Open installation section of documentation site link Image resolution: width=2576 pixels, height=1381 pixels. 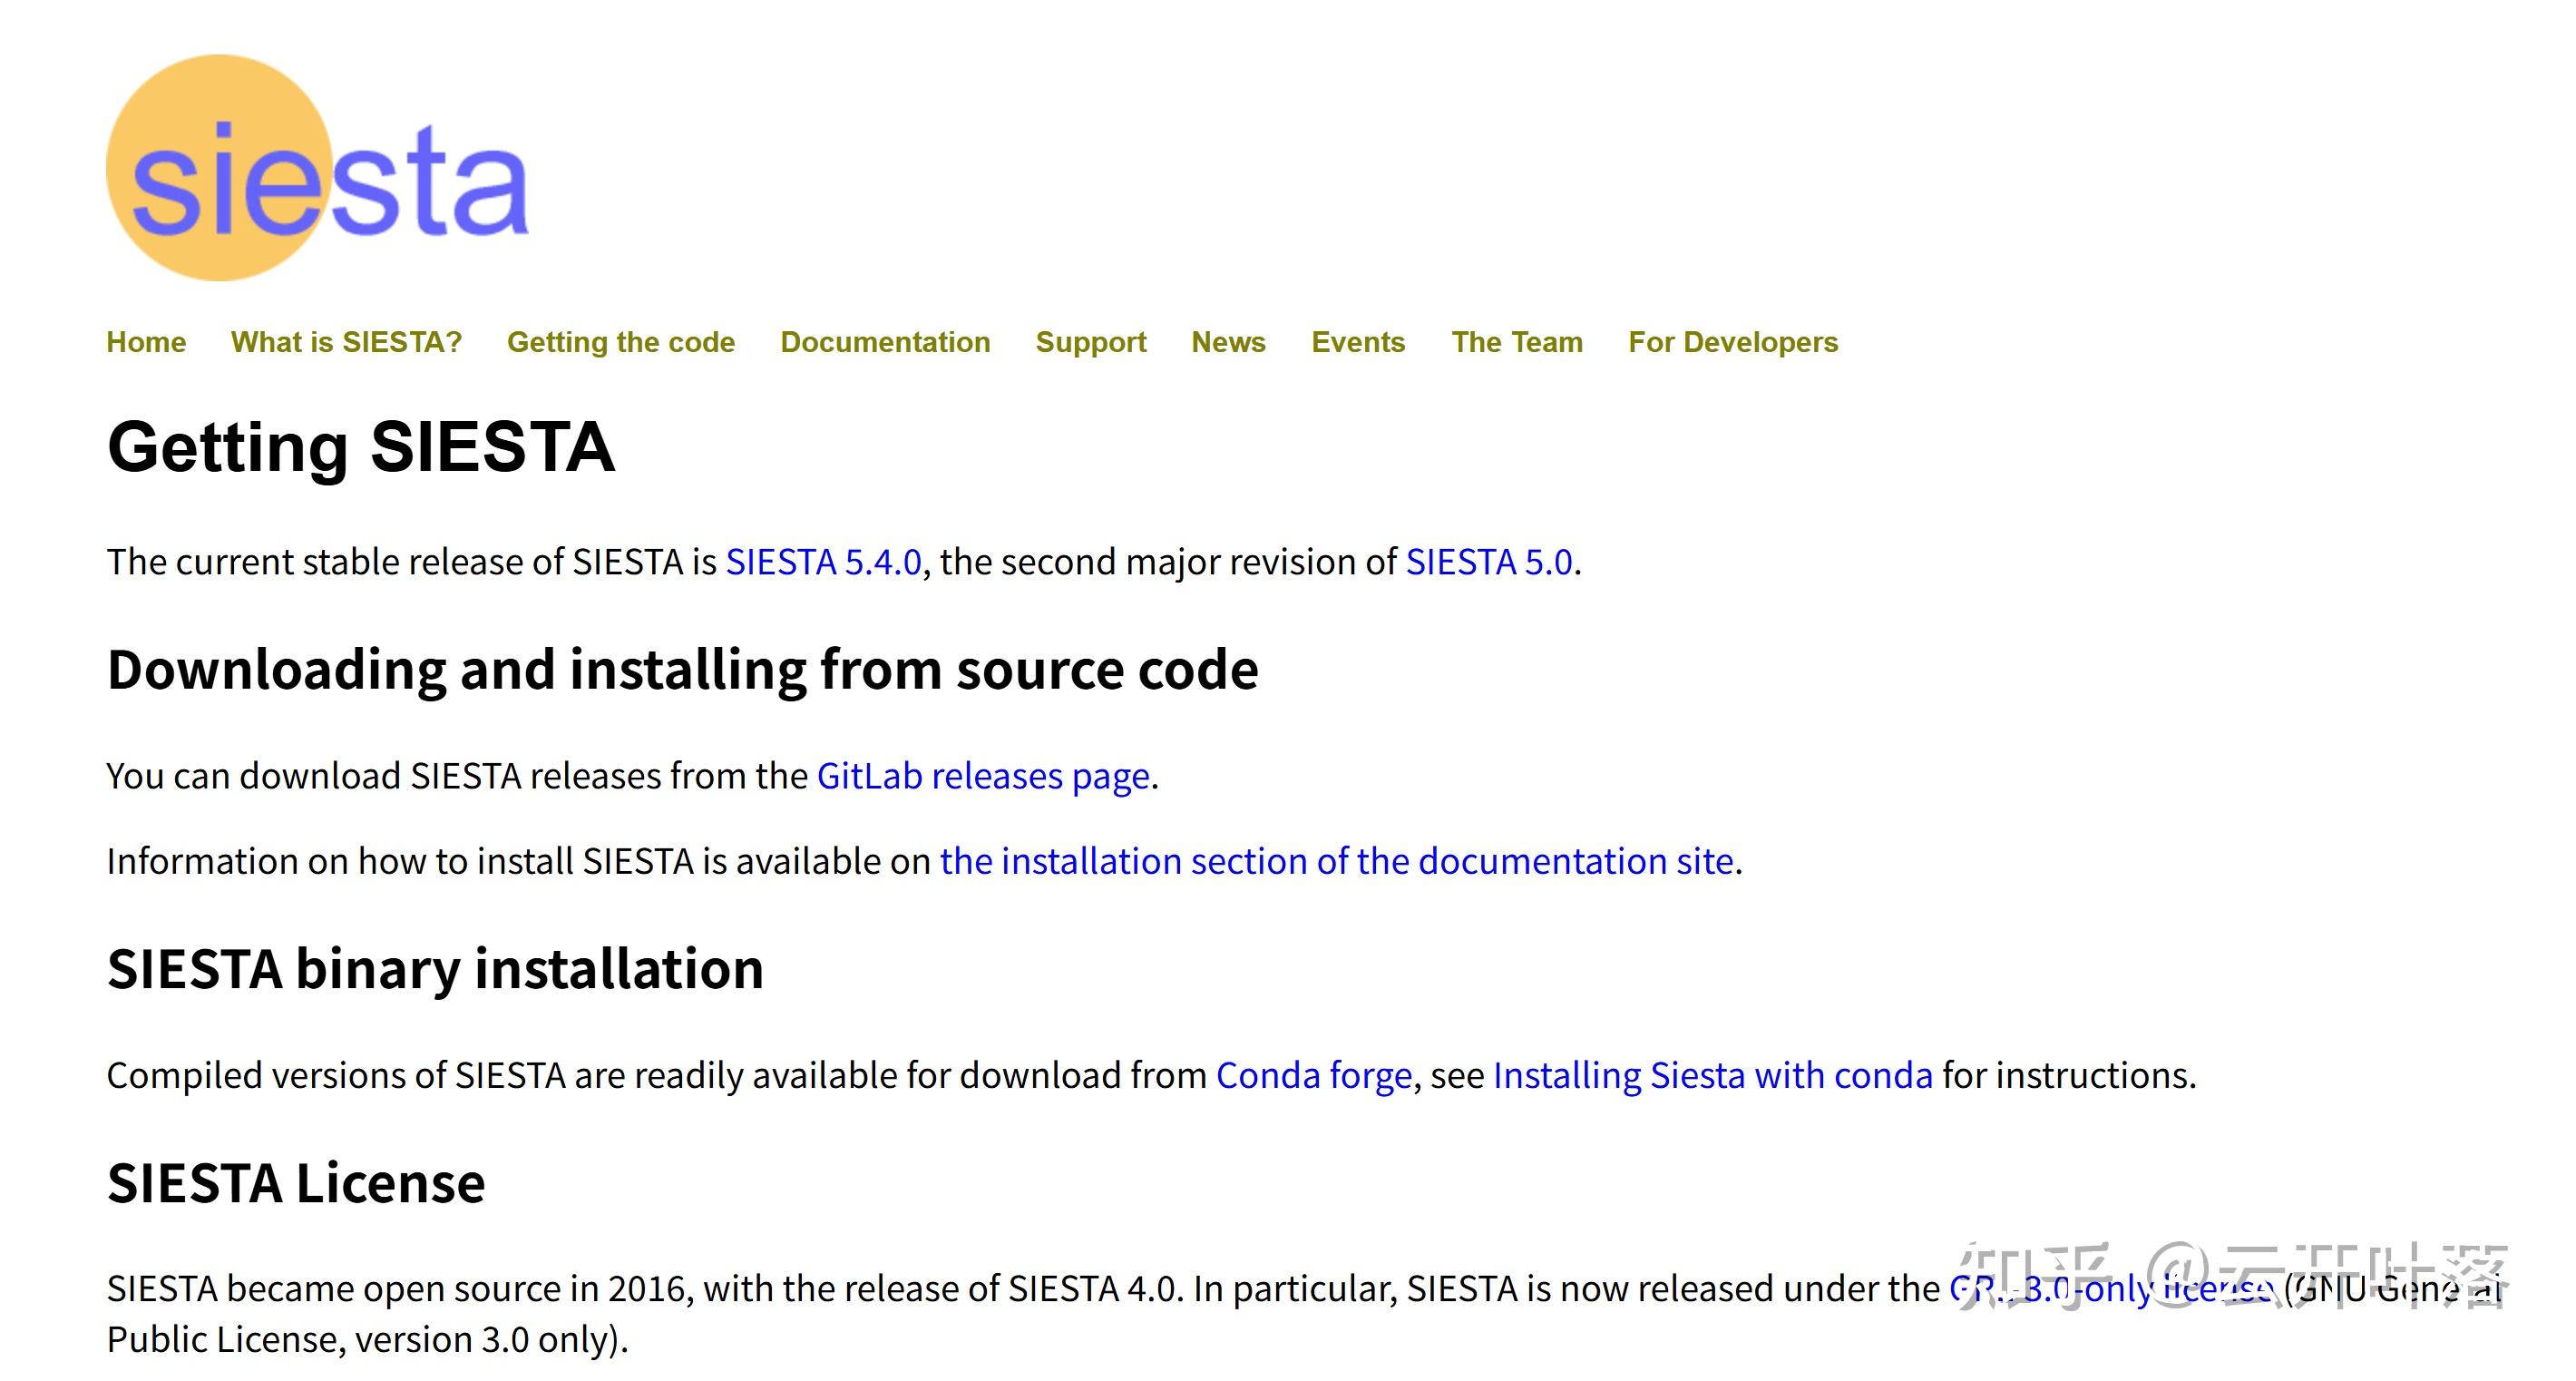(1336, 861)
